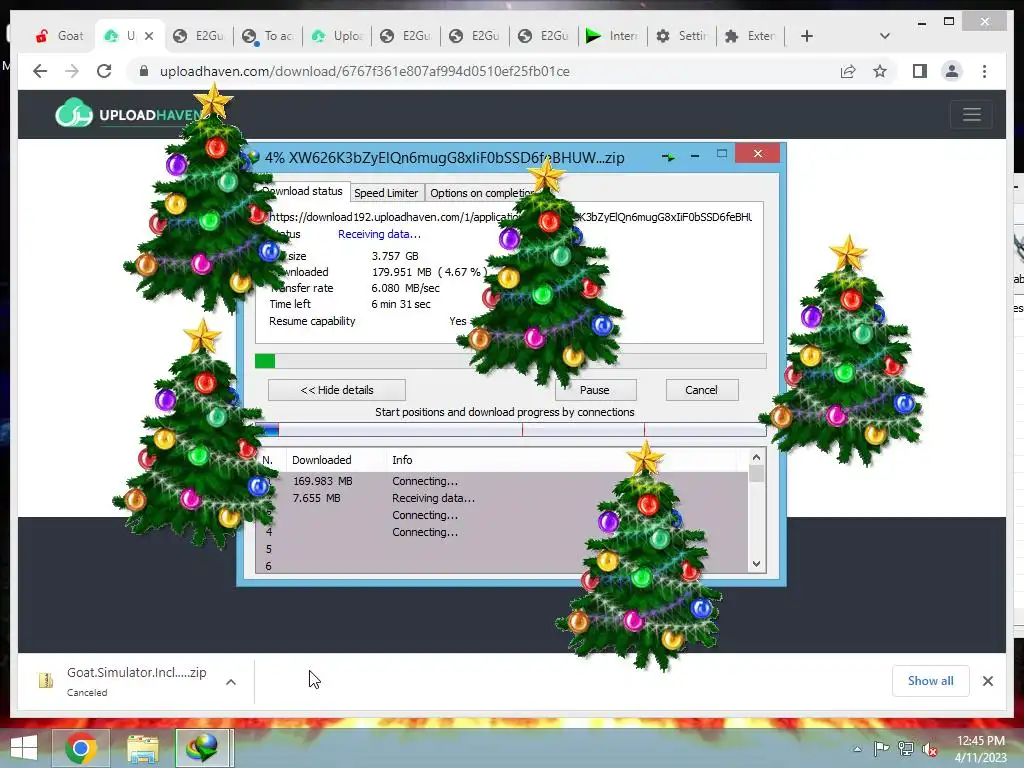Close the IDM download dialog

(758, 153)
